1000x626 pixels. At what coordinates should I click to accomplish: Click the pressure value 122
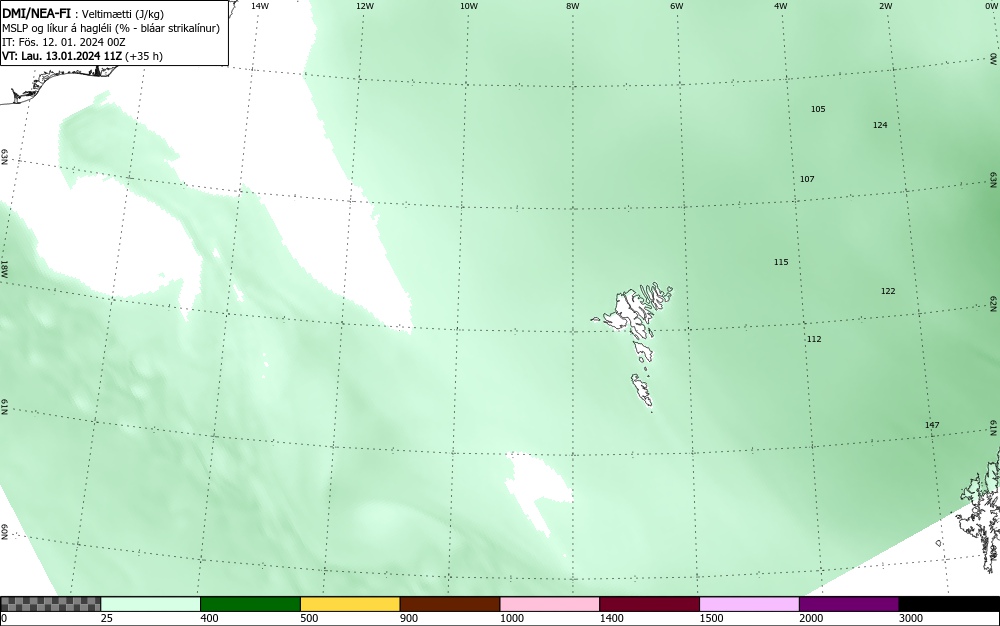click(x=888, y=291)
